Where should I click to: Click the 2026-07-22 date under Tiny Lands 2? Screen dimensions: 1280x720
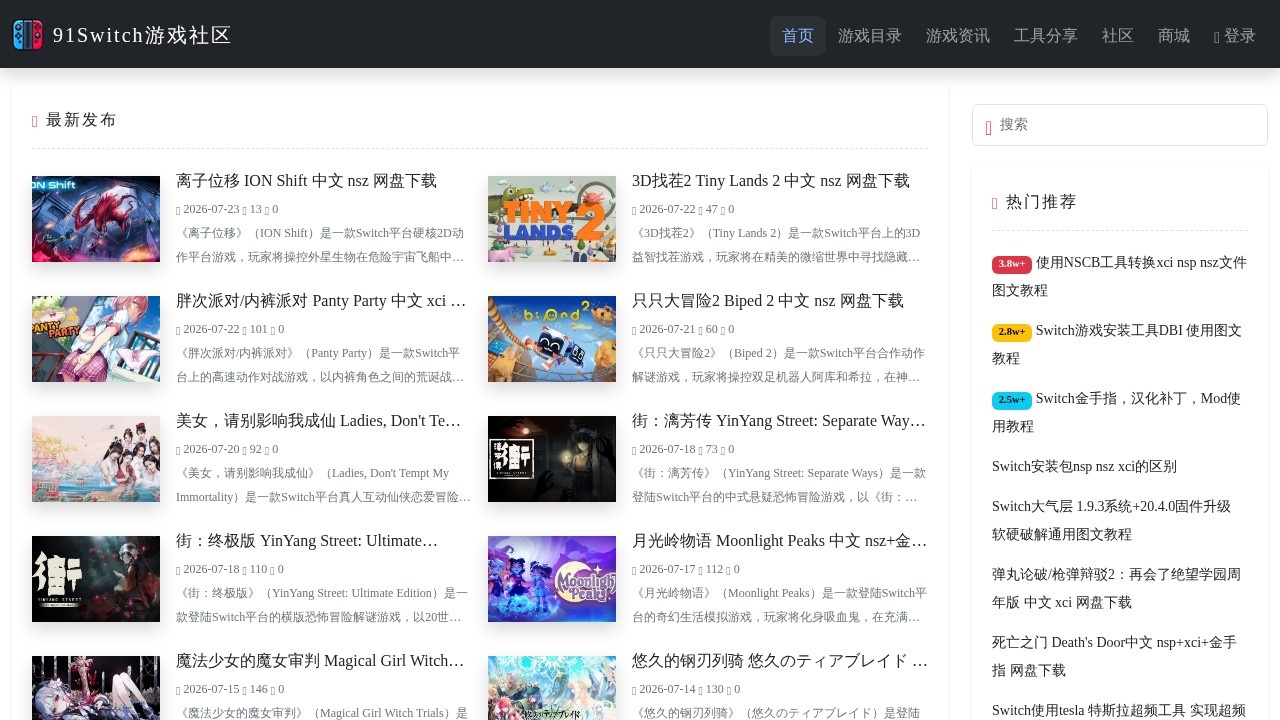667,210
